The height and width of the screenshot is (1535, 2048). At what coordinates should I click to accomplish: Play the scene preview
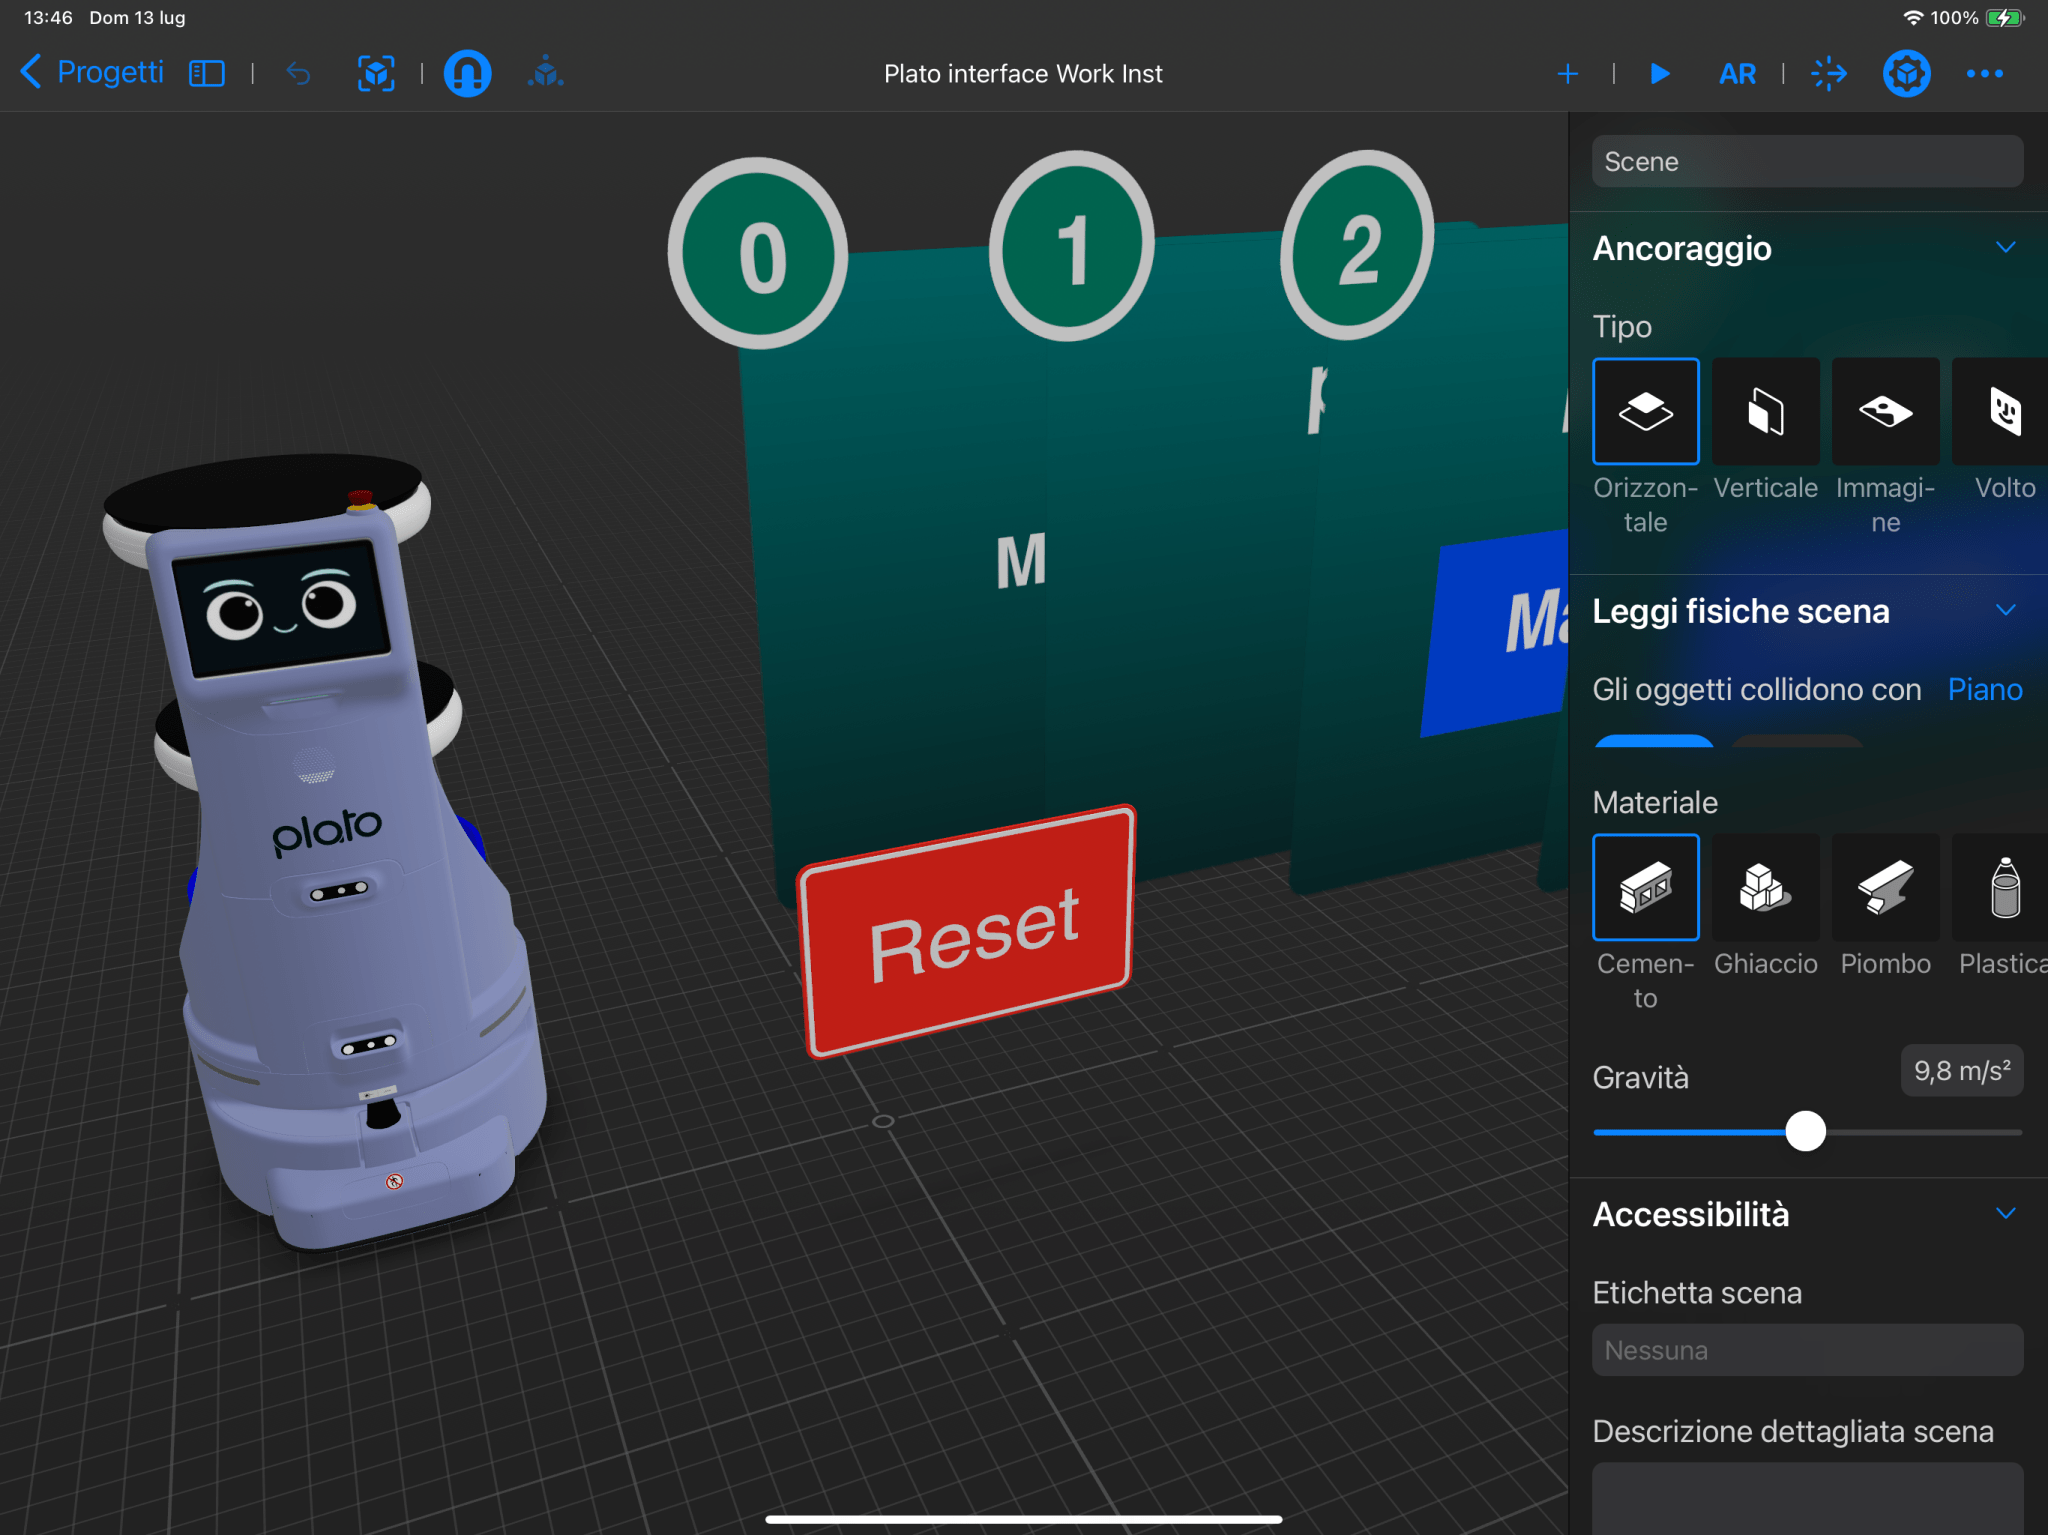click(x=1660, y=74)
